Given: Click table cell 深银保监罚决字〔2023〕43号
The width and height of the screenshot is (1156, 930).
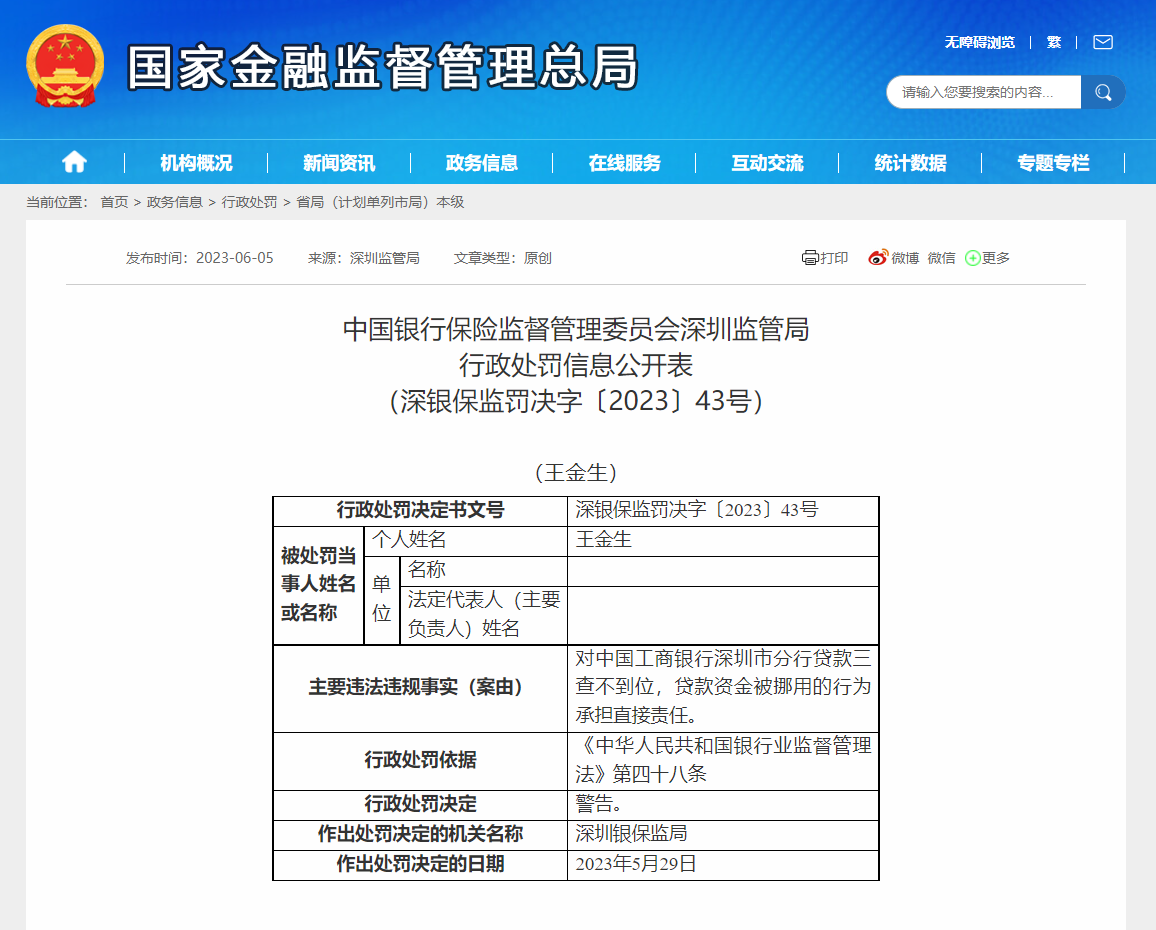Looking at the screenshot, I should [x=723, y=510].
